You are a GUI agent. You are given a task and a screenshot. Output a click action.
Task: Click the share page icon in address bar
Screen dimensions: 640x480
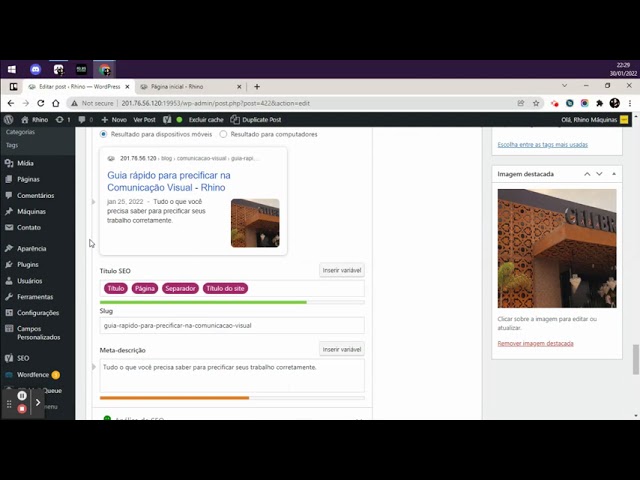521,103
